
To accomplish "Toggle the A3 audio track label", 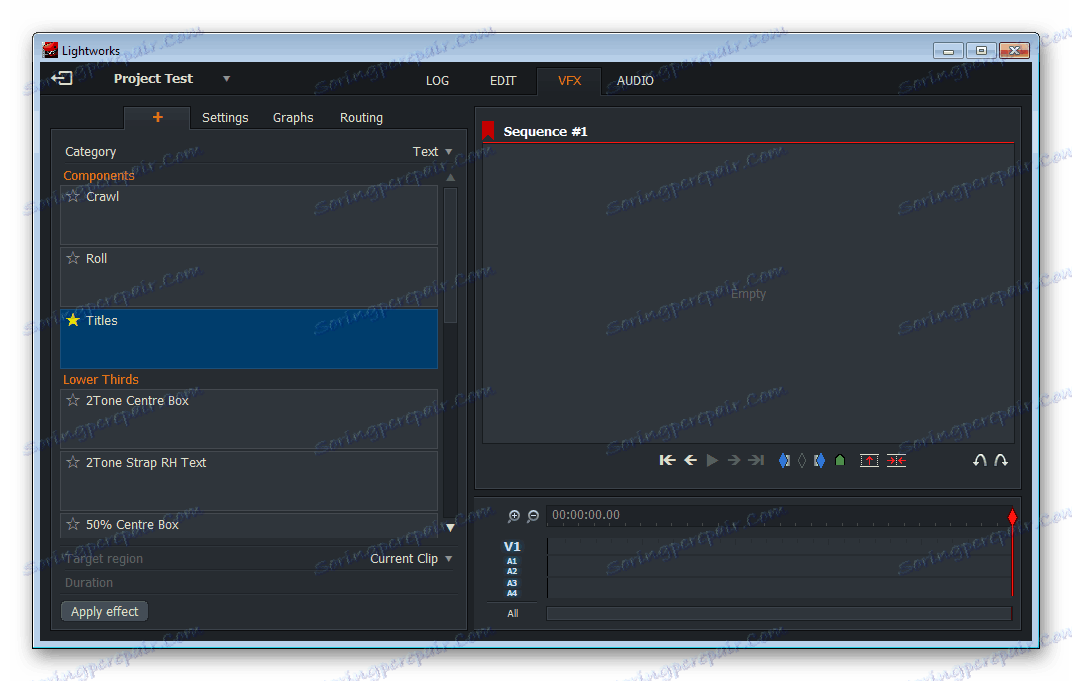I will [x=512, y=583].
